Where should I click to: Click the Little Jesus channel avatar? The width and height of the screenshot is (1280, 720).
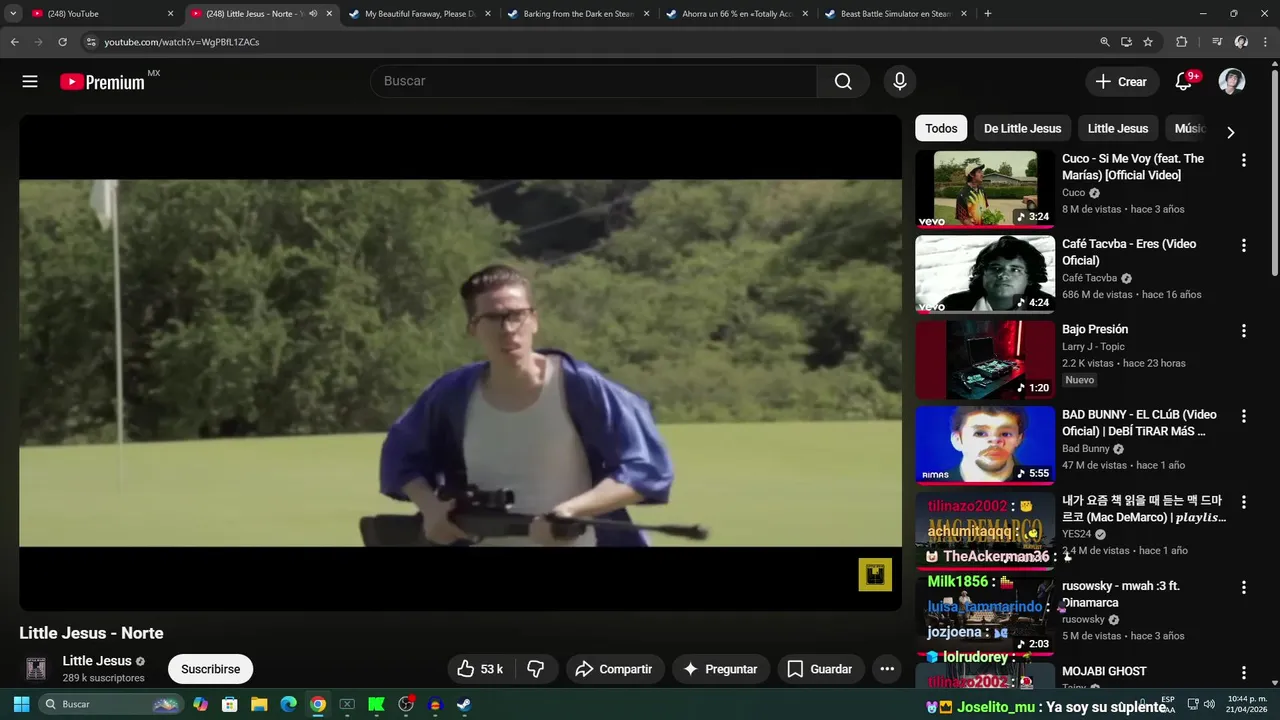36,669
